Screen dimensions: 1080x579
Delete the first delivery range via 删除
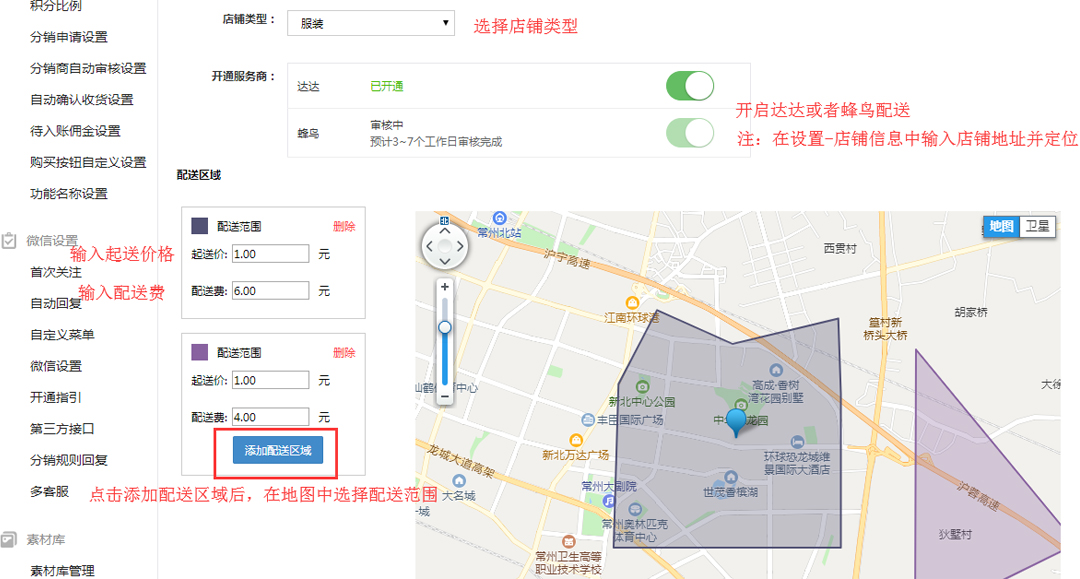(x=344, y=226)
